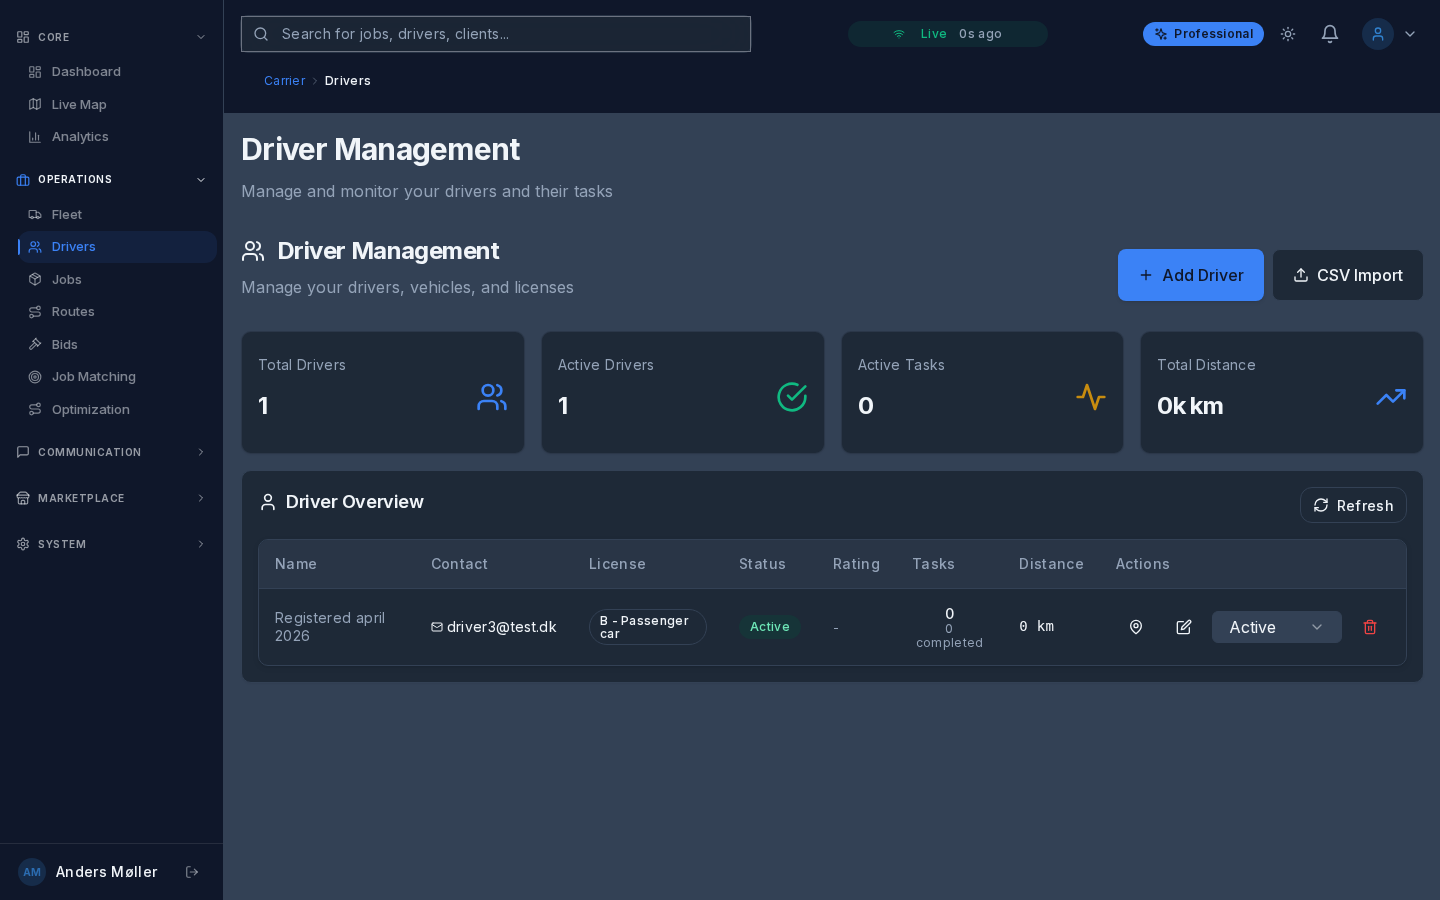Click the CSV Import button

point(1347,275)
